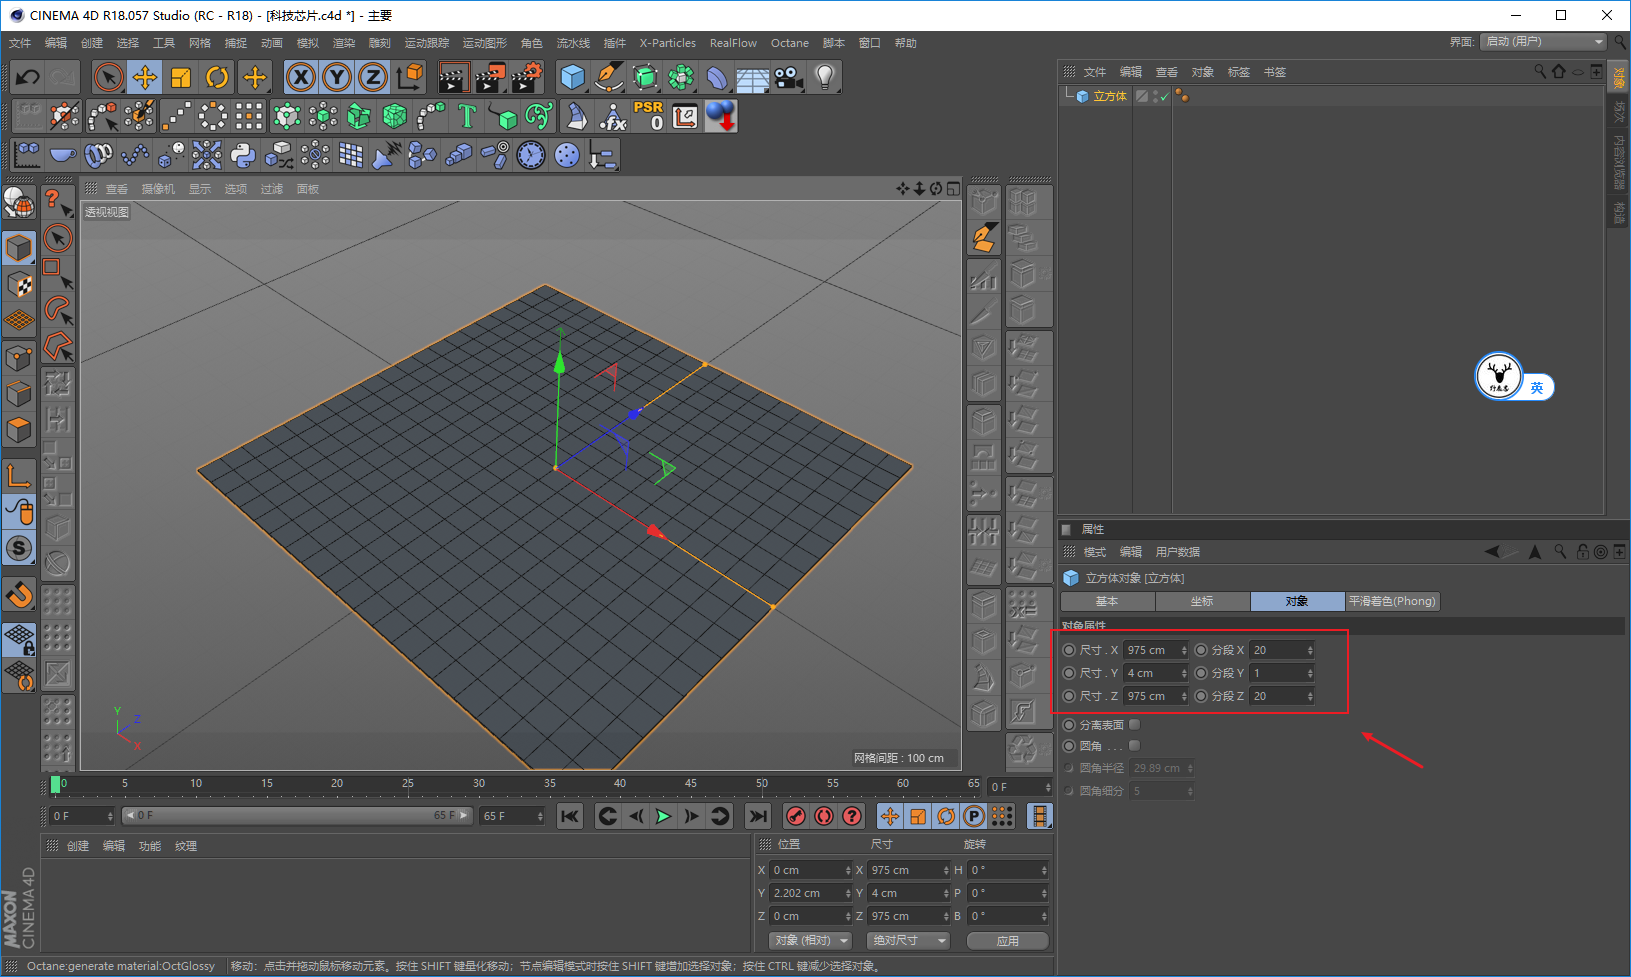Open the spline pen tool

tap(609, 77)
